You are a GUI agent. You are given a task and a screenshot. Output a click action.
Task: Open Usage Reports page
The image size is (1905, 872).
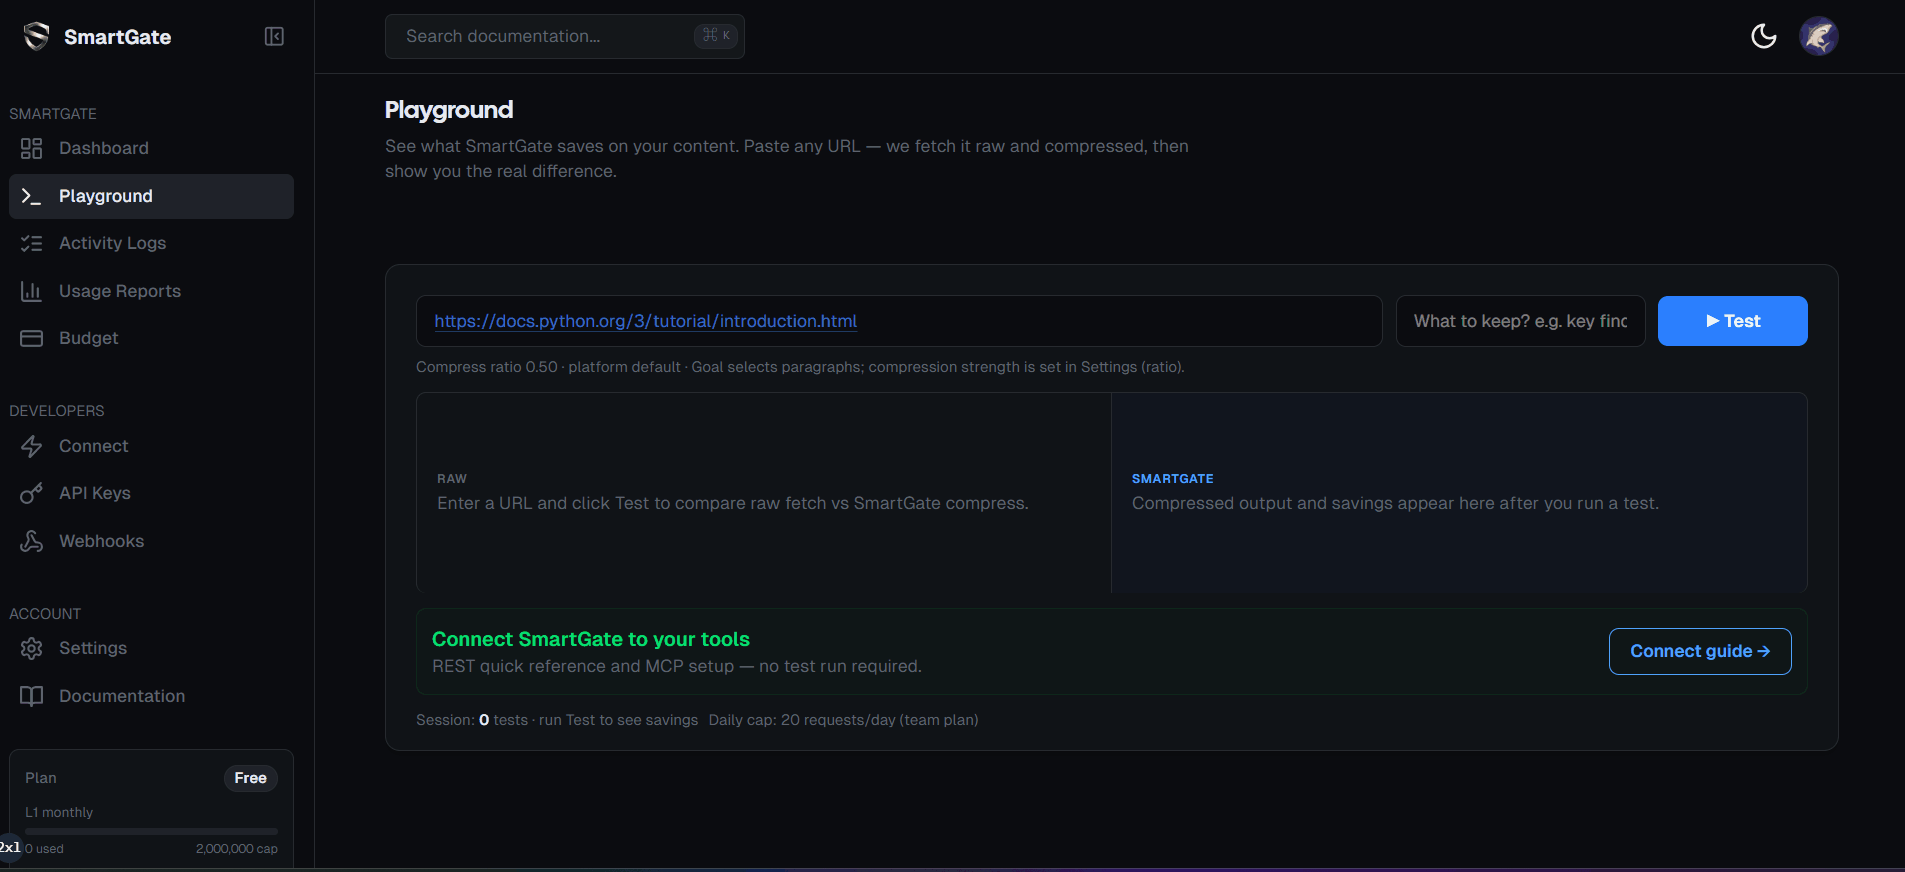151,291
